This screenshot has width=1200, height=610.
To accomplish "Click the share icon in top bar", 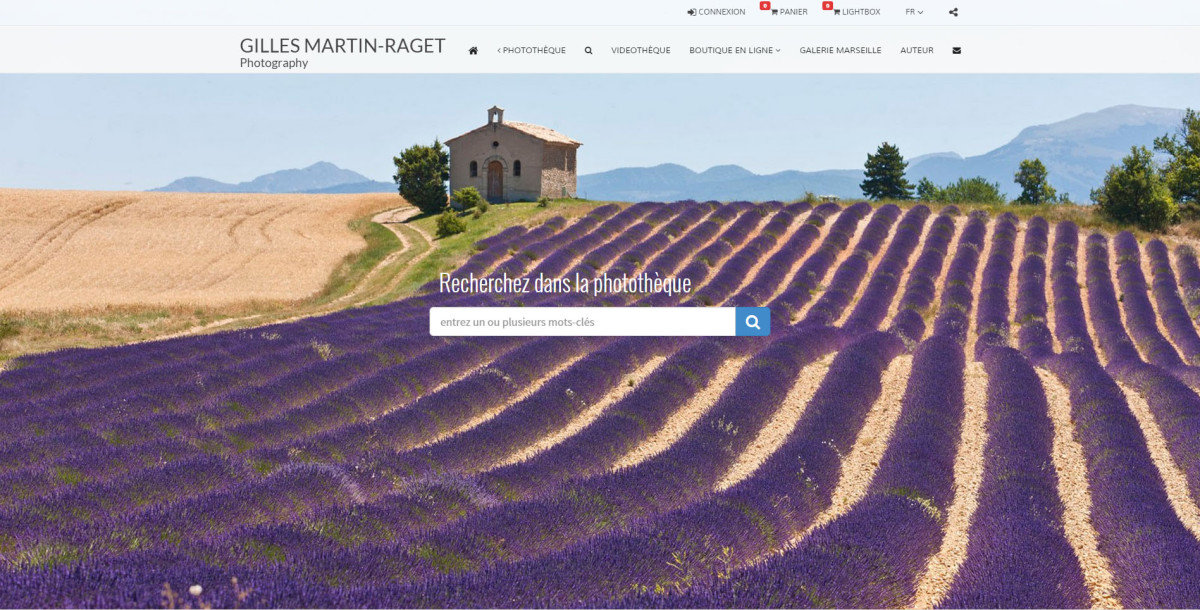I will 953,12.
